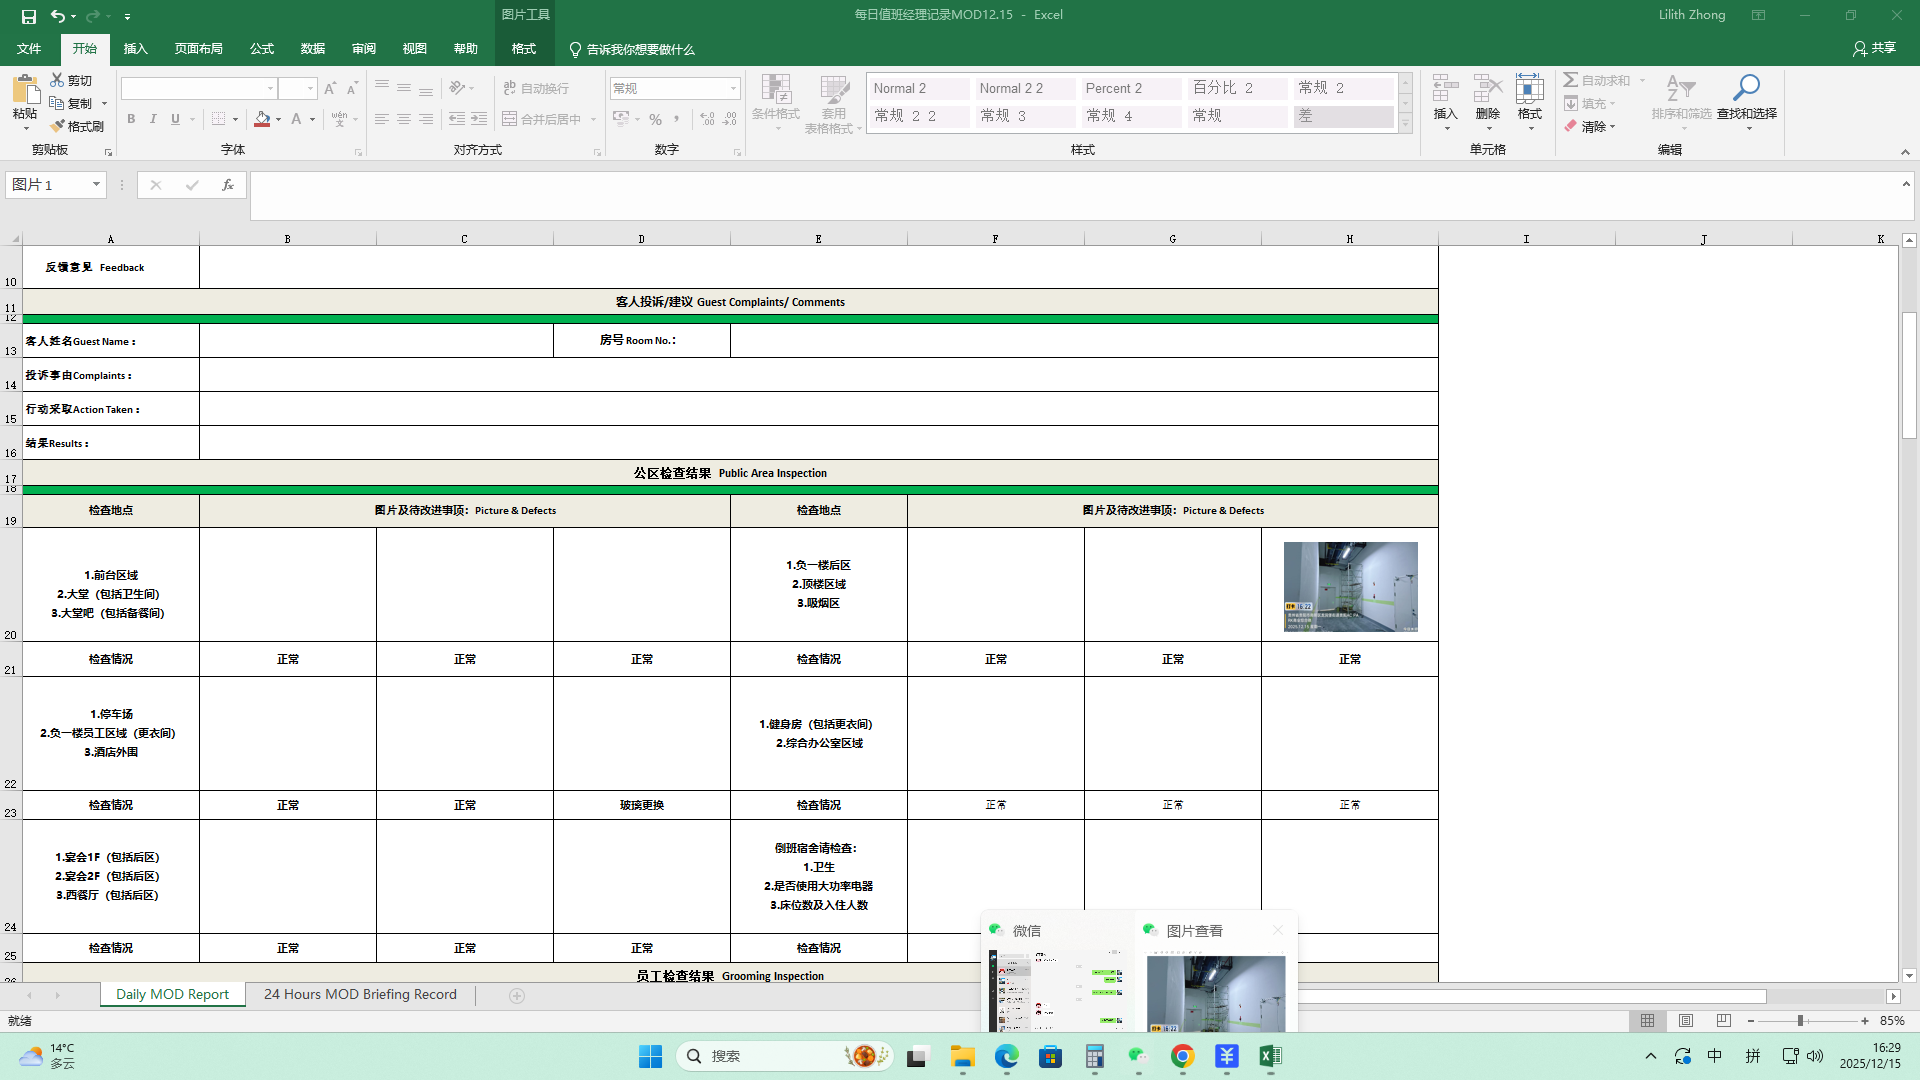Open the 插入 ribbon tab

coord(135,49)
